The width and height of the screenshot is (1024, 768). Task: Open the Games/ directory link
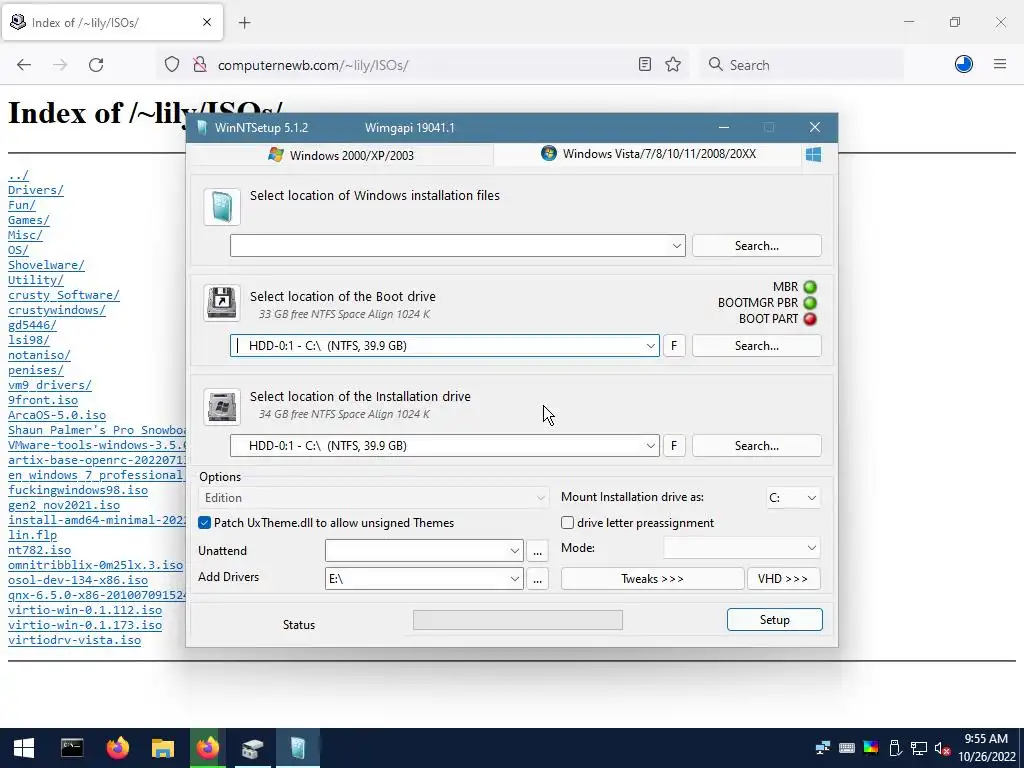pos(29,220)
